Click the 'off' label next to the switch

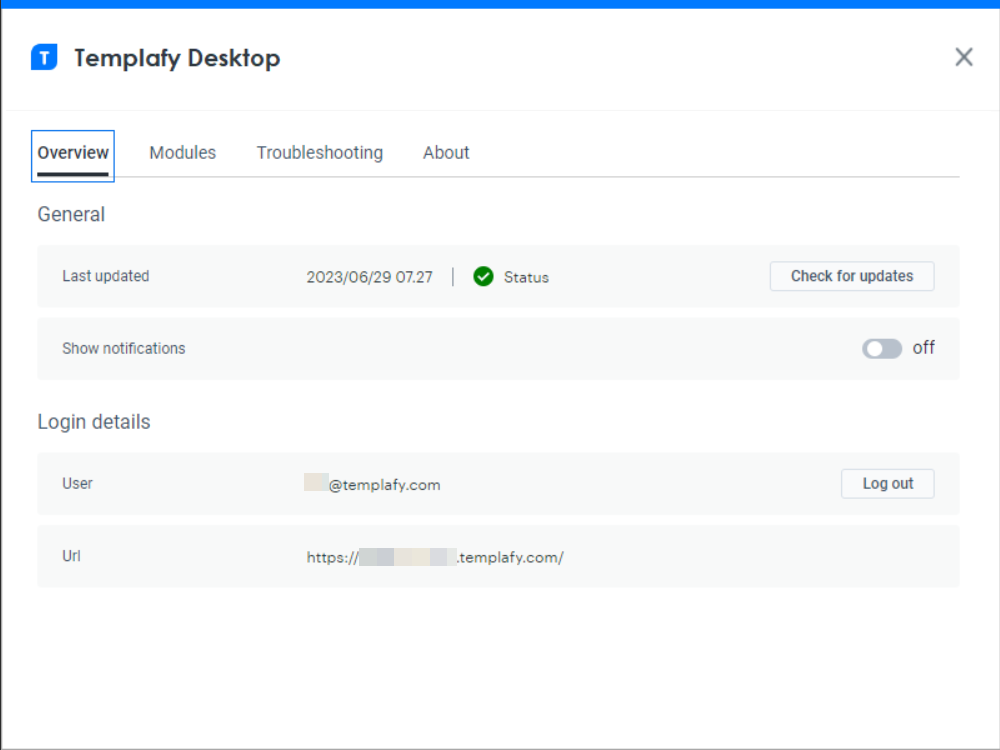pos(923,348)
